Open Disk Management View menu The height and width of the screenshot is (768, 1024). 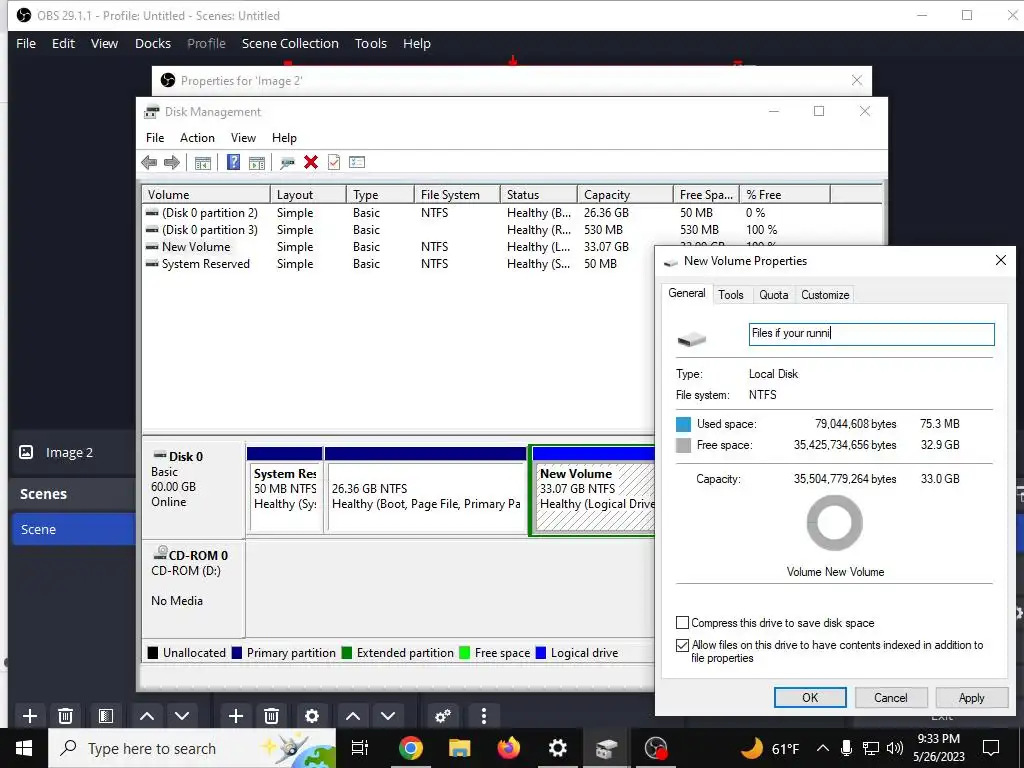click(x=243, y=138)
